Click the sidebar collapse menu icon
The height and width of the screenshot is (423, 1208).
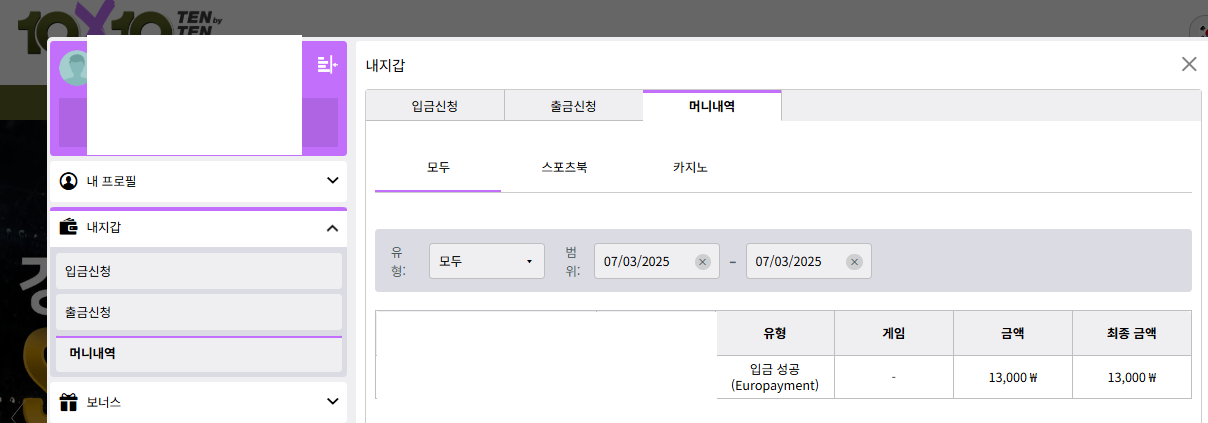327,65
